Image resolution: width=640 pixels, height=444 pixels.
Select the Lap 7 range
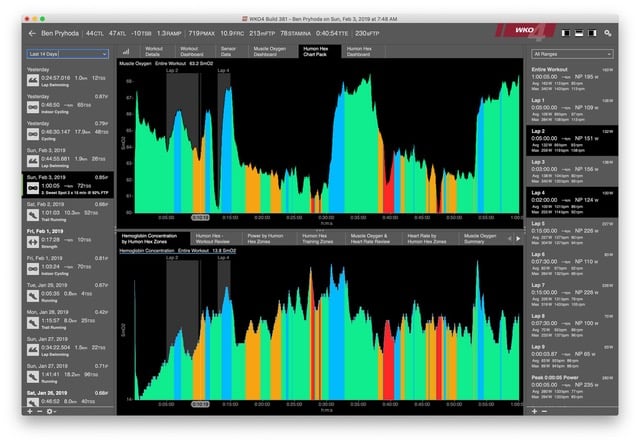pos(572,295)
